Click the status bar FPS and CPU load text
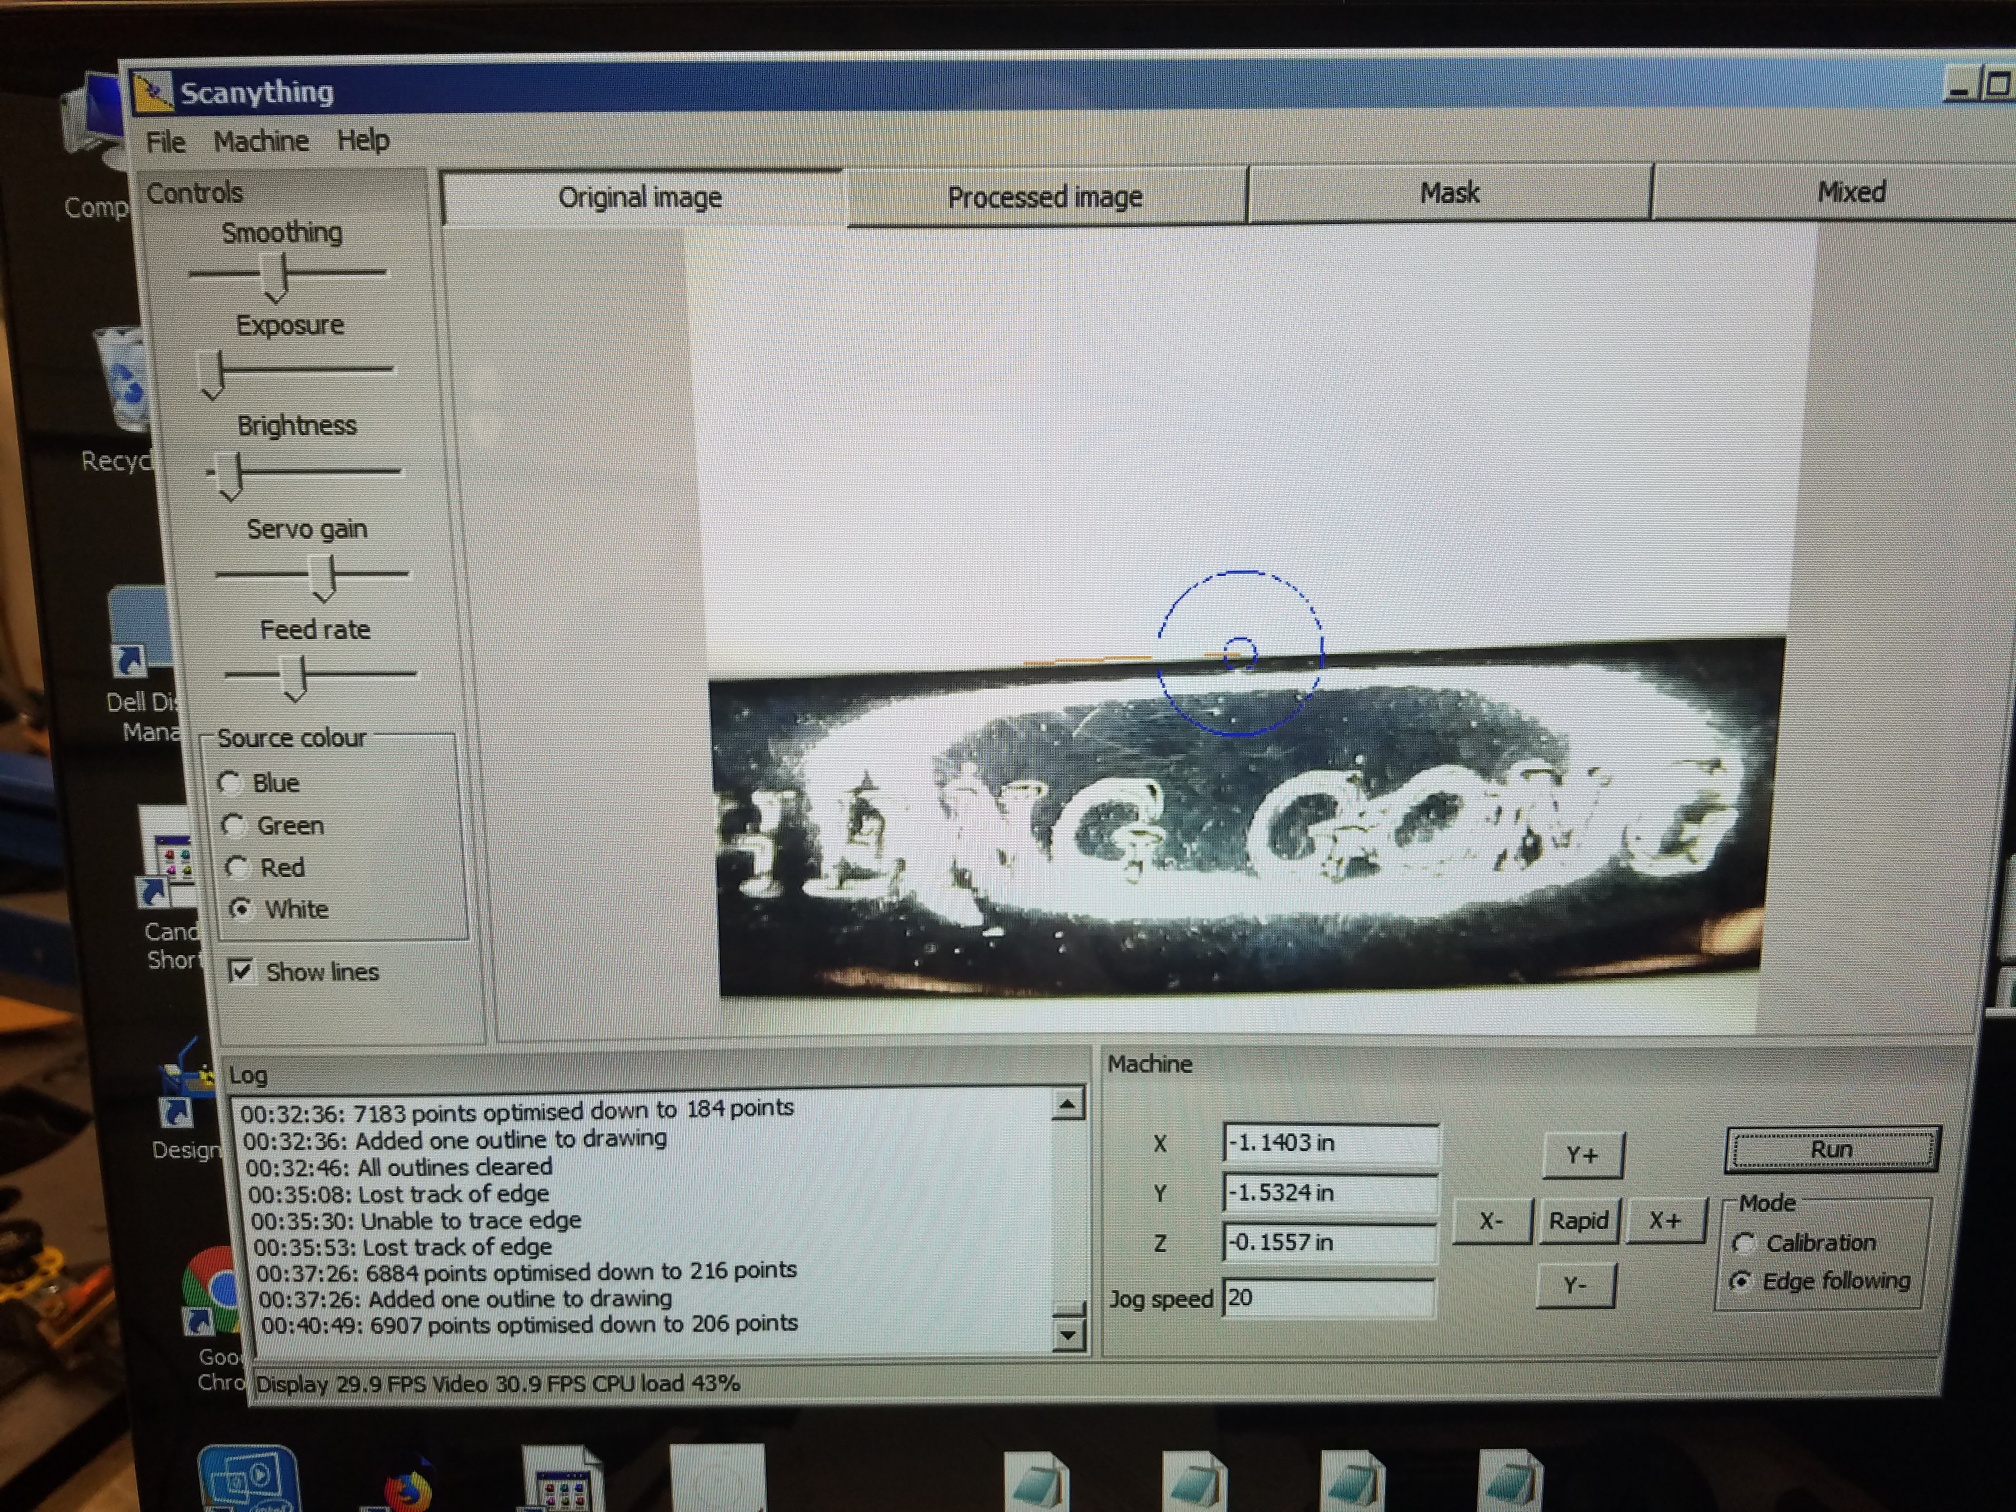Screen dimensions: 2016x1512 click(x=498, y=1384)
